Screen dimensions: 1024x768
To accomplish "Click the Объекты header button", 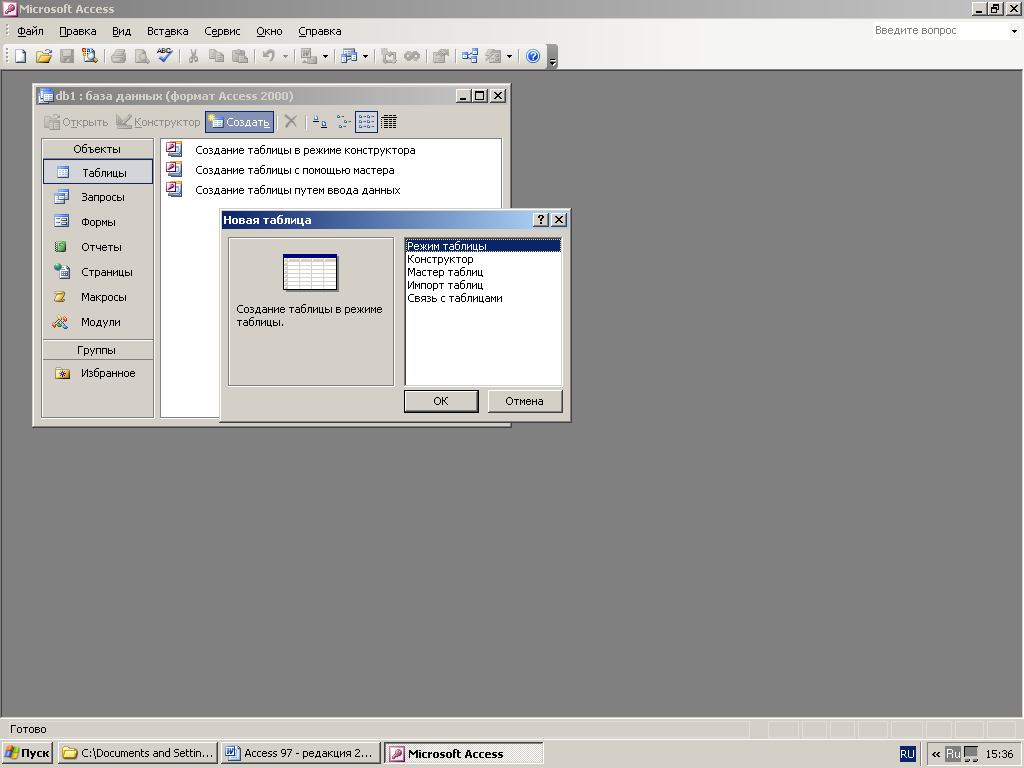I will click(x=97, y=149).
